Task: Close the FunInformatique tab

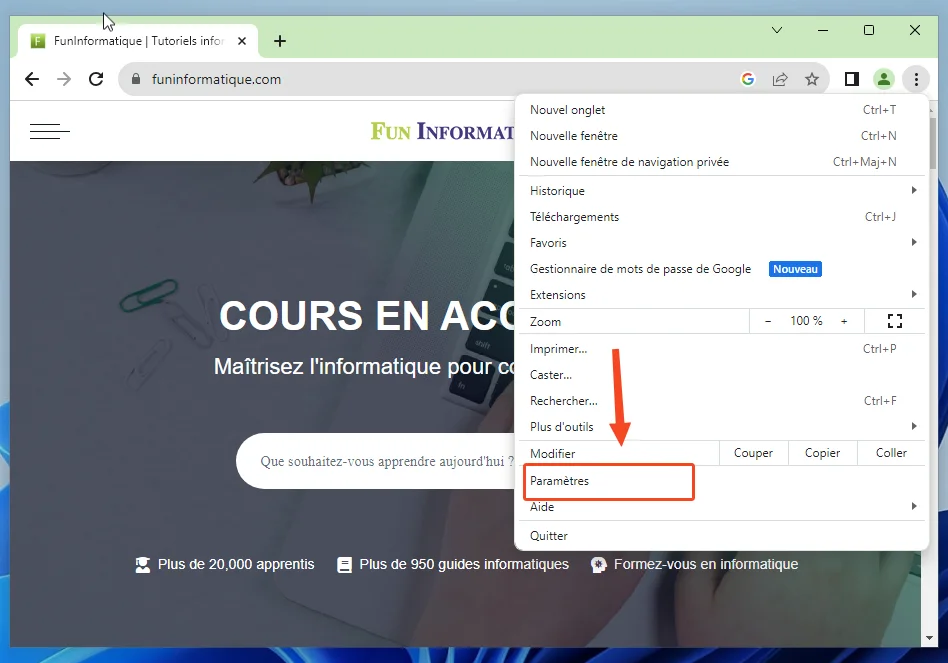Action: [x=242, y=41]
